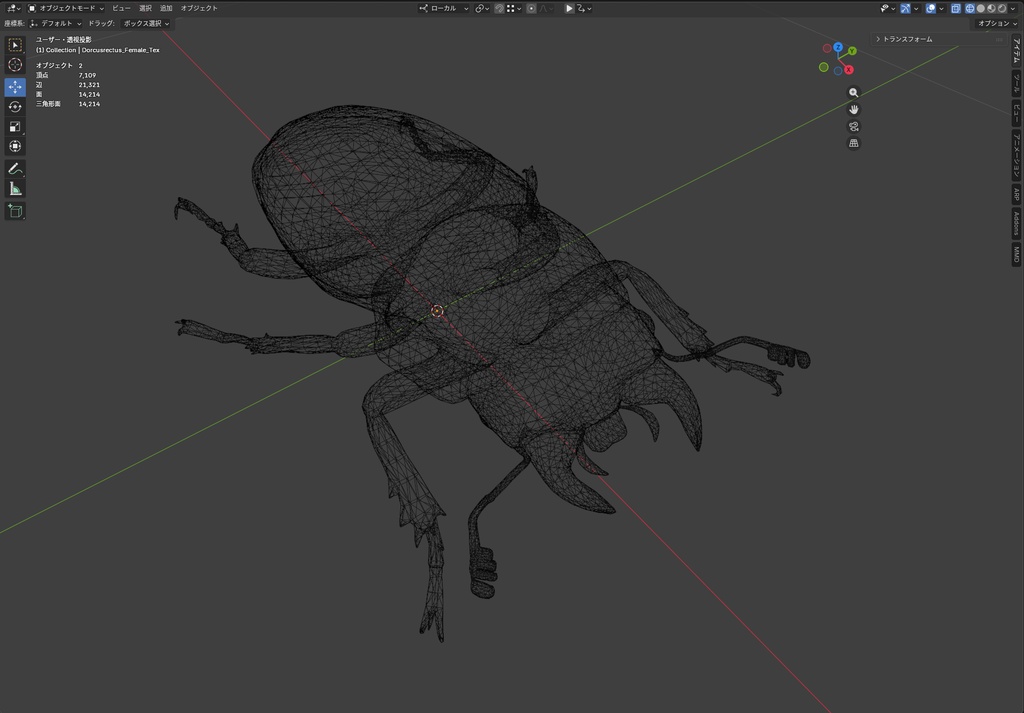
Task: Open the オブジェクト menu
Action: 199,8
